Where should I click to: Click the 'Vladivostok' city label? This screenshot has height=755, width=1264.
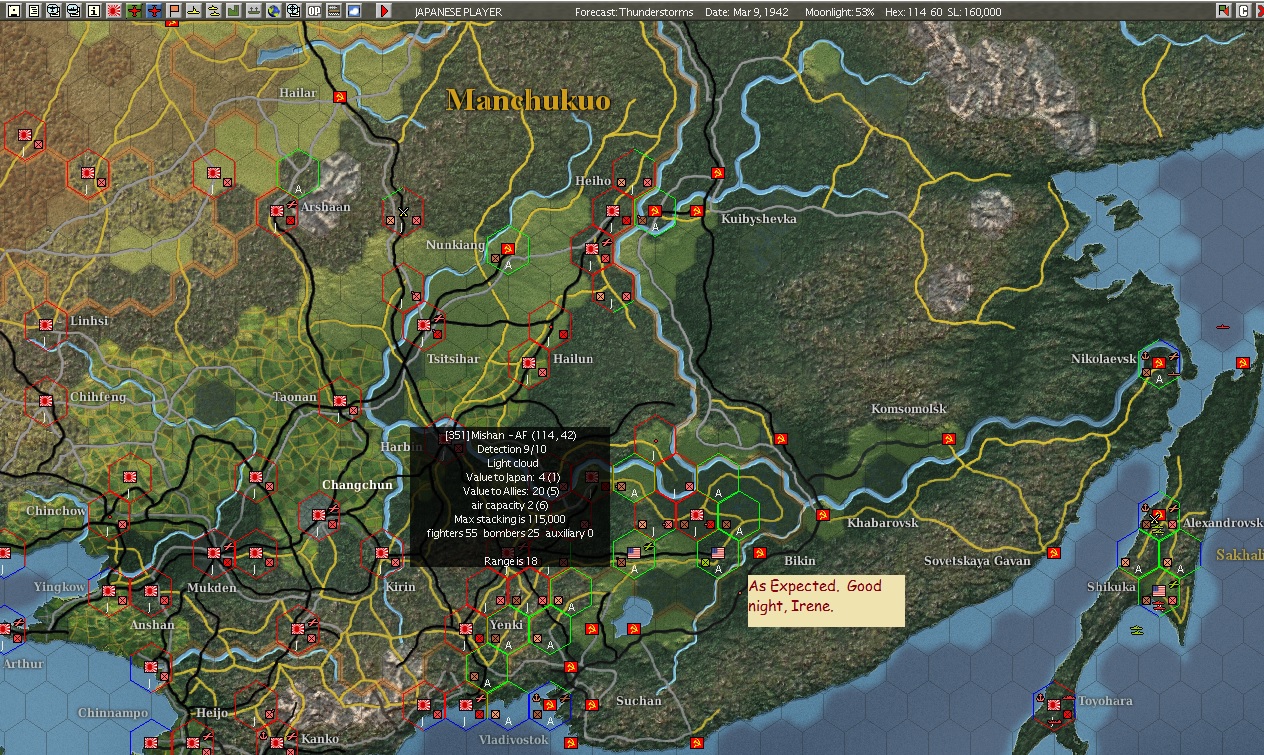pyautogui.click(x=514, y=740)
